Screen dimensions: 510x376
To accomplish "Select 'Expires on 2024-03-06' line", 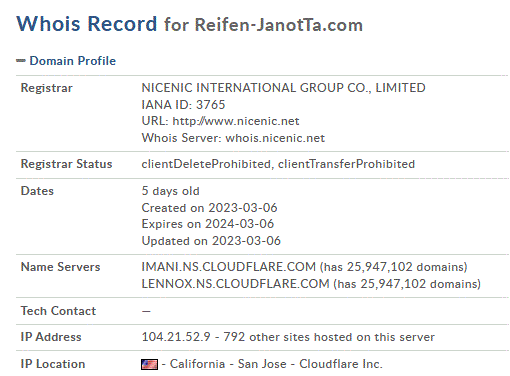I will point(208,224).
